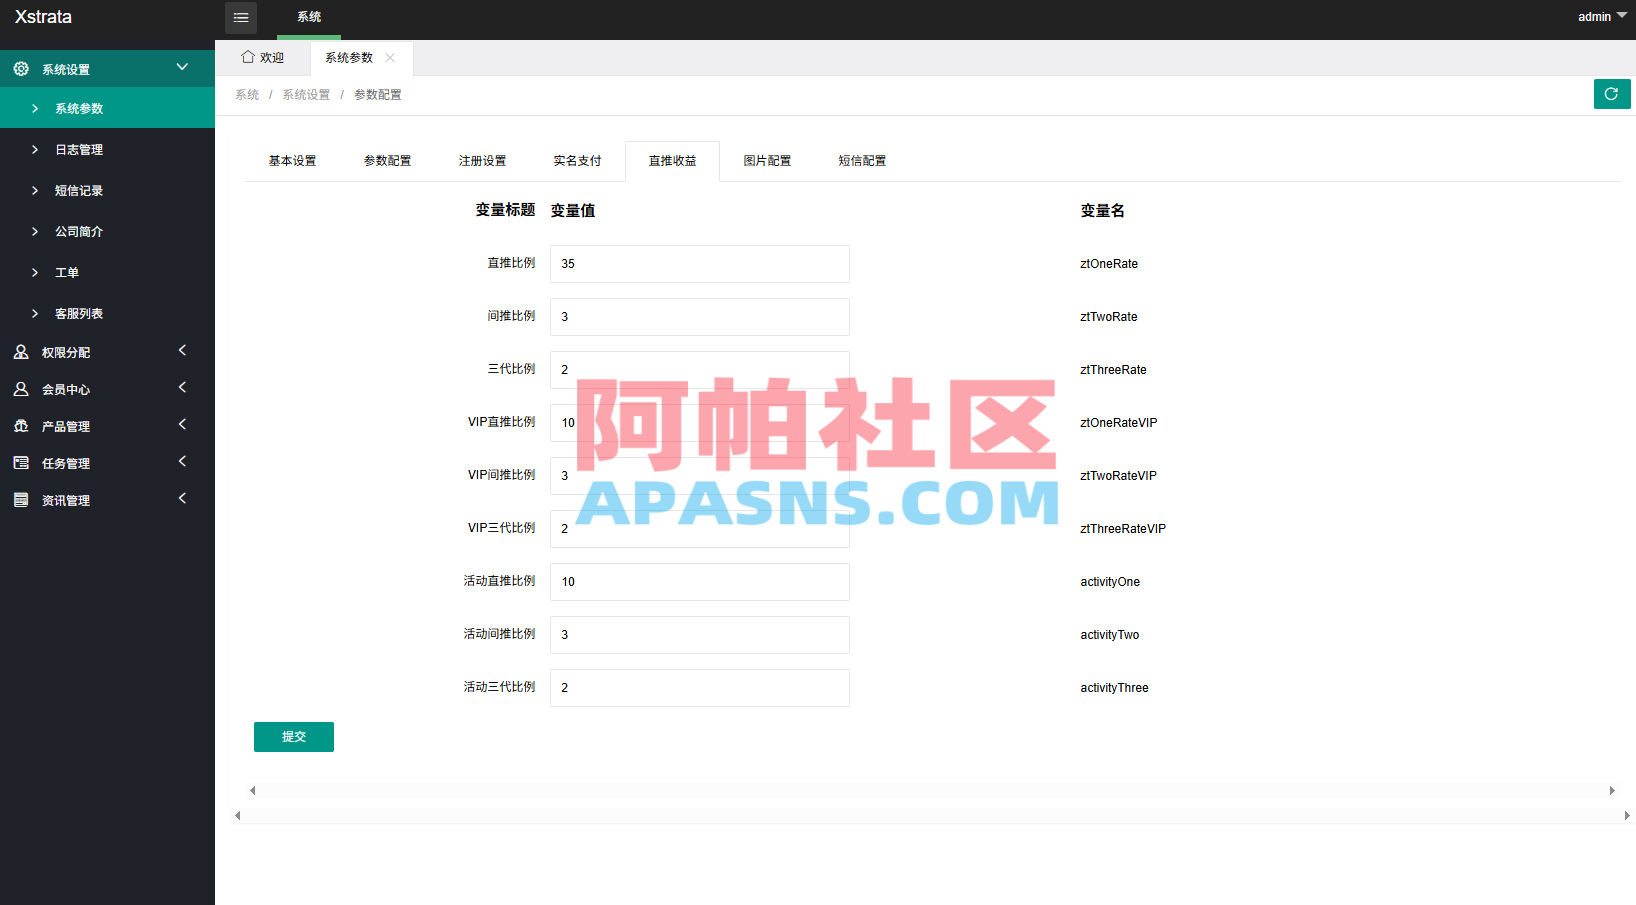Click the home icon on 欢迎 tab
1636x905 pixels.
pos(248,57)
